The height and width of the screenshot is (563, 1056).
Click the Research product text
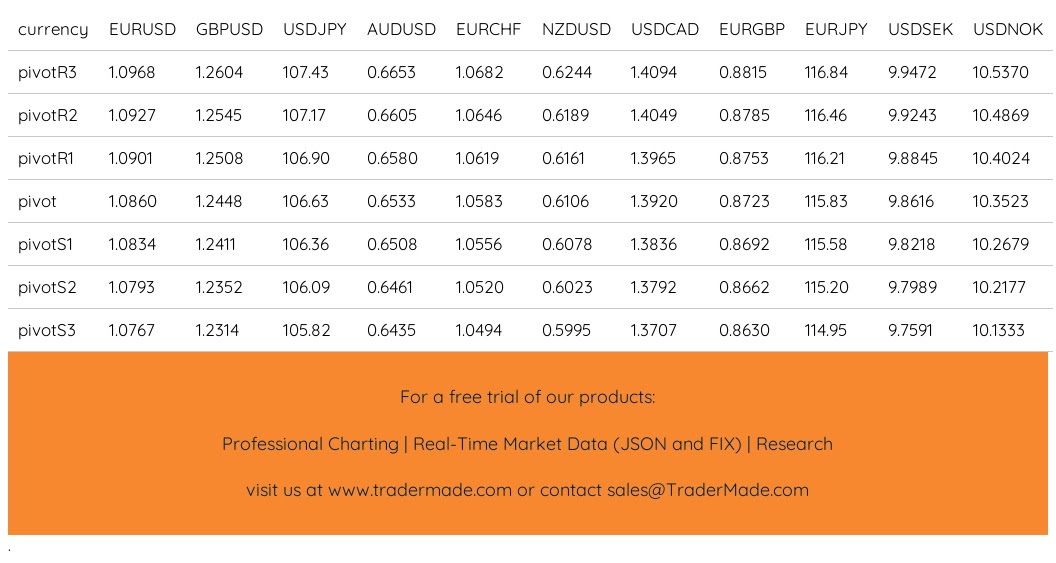pos(794,444)
